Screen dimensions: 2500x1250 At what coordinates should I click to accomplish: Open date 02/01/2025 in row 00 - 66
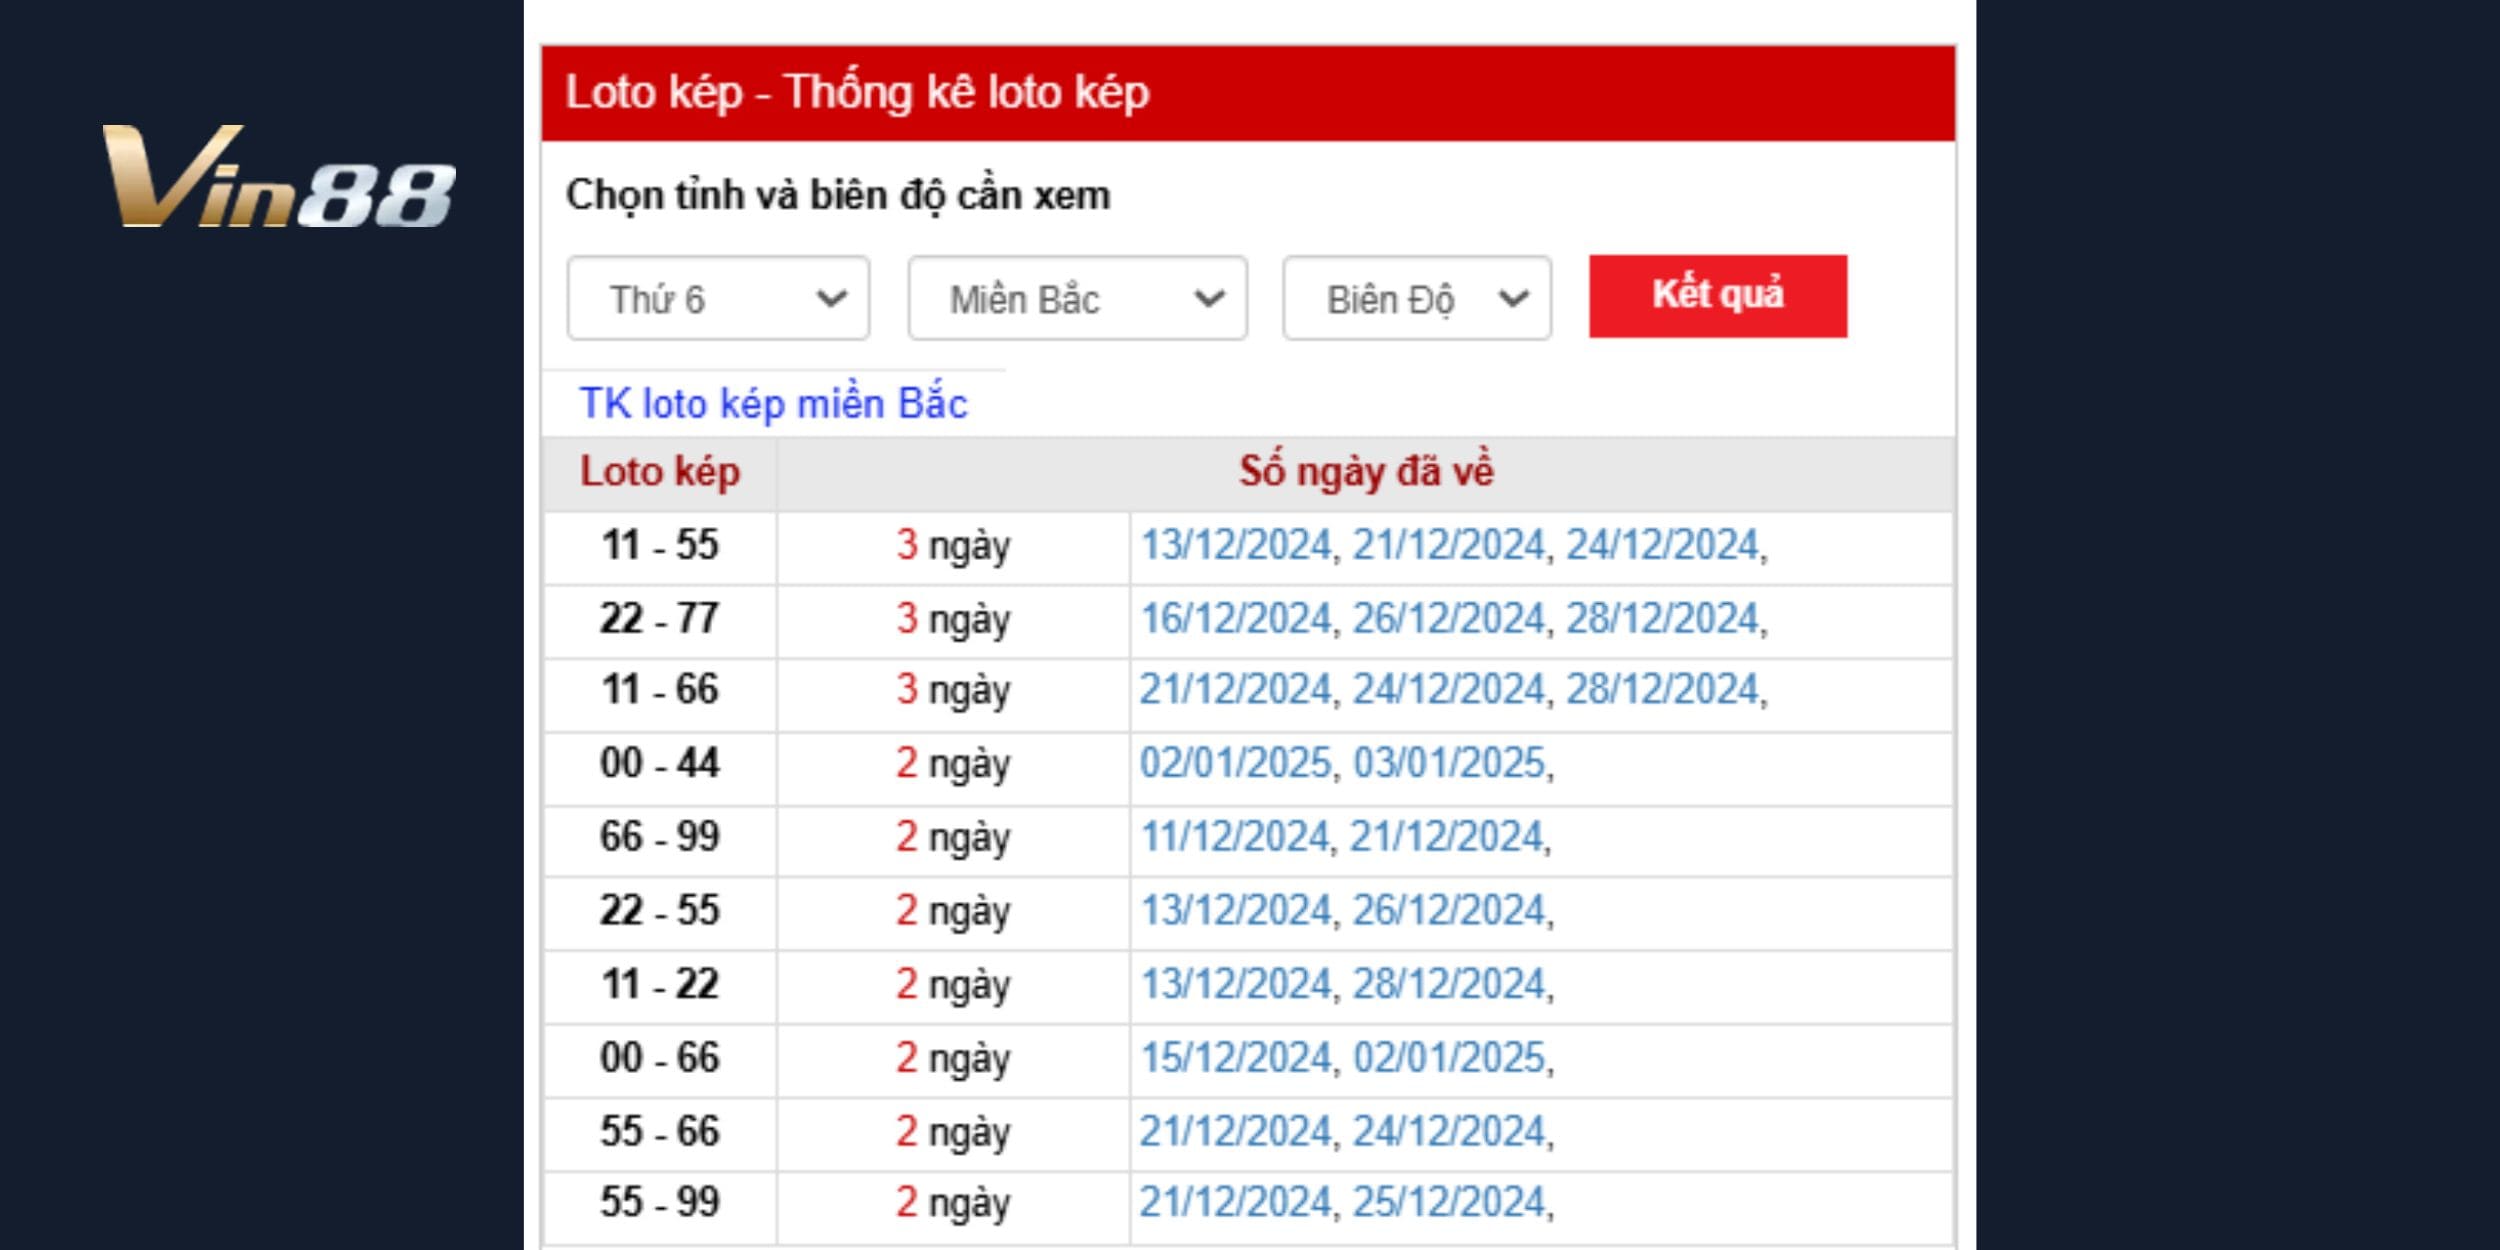tap(1449, 1057)
